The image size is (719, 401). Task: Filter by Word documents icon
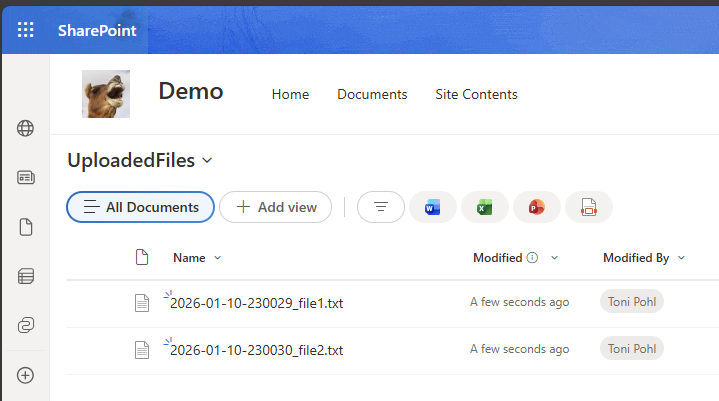(432, 207)
